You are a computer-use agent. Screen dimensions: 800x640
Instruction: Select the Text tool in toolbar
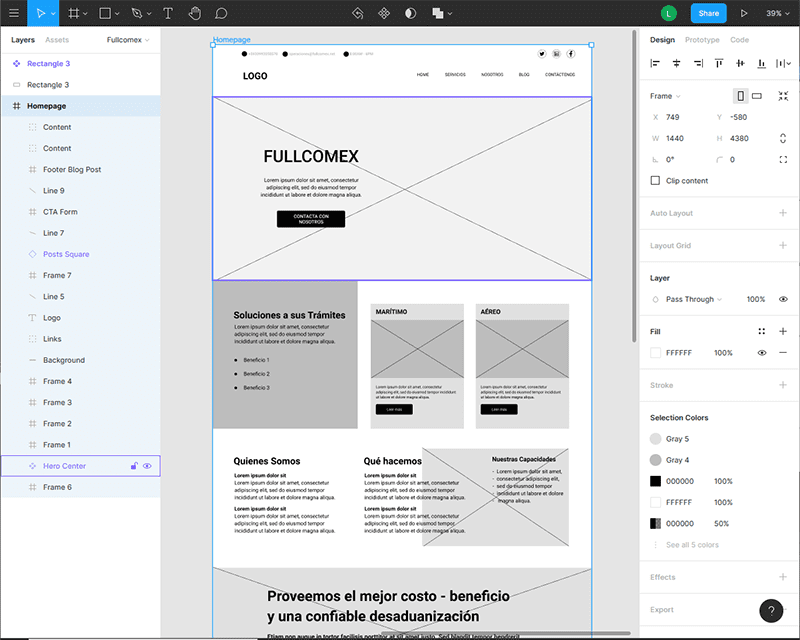(x=167, y=14)
